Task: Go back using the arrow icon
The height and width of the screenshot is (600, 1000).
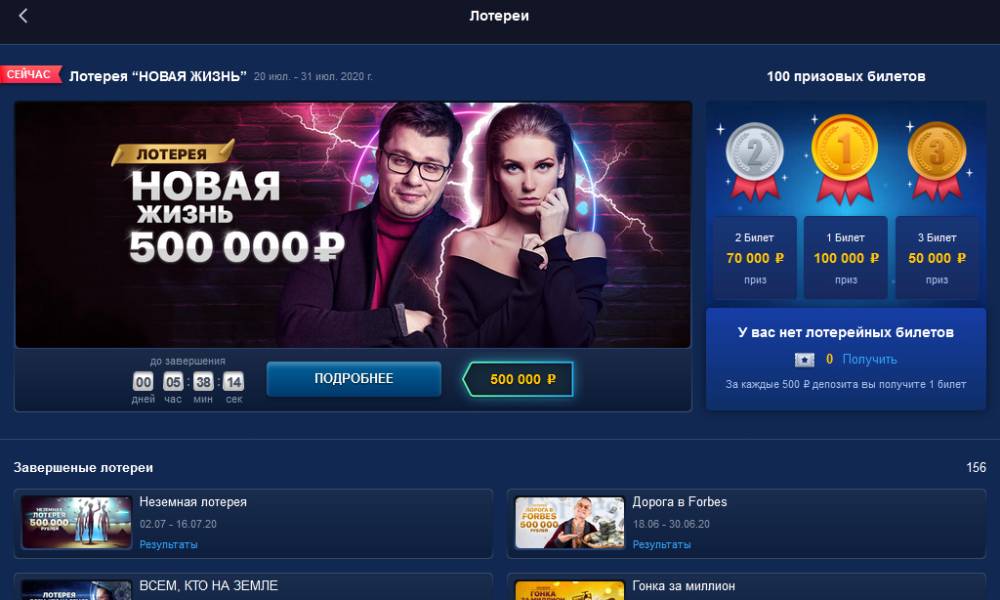Action: pos(24,16)
